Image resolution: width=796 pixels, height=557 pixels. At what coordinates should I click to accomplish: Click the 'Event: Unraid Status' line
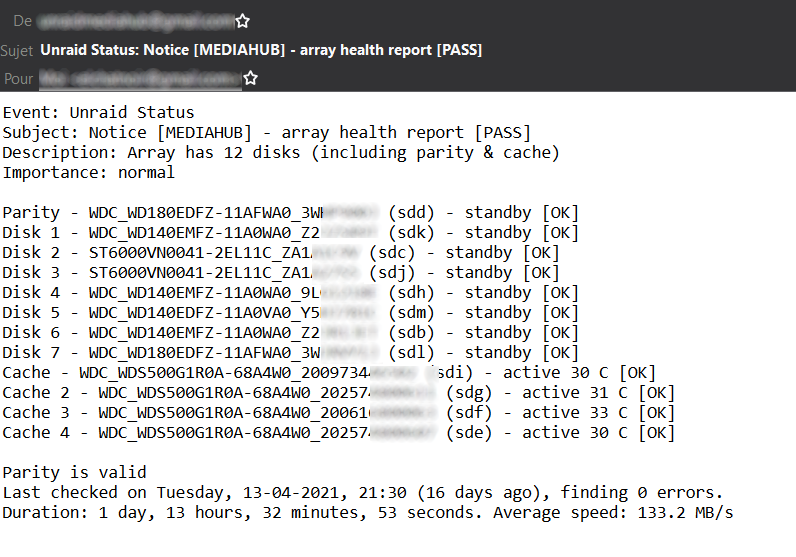(98, 113)
